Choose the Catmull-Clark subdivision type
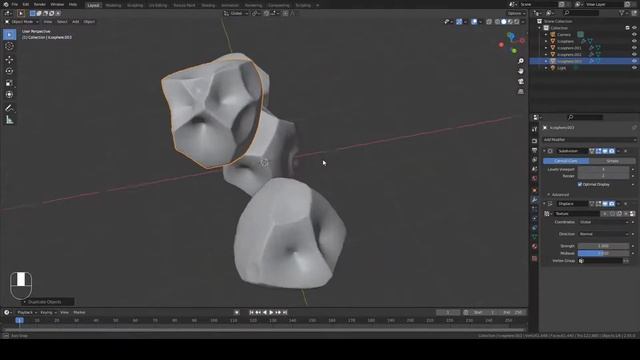The width and height of the screenshot is (640, 360). coord(566,161)
